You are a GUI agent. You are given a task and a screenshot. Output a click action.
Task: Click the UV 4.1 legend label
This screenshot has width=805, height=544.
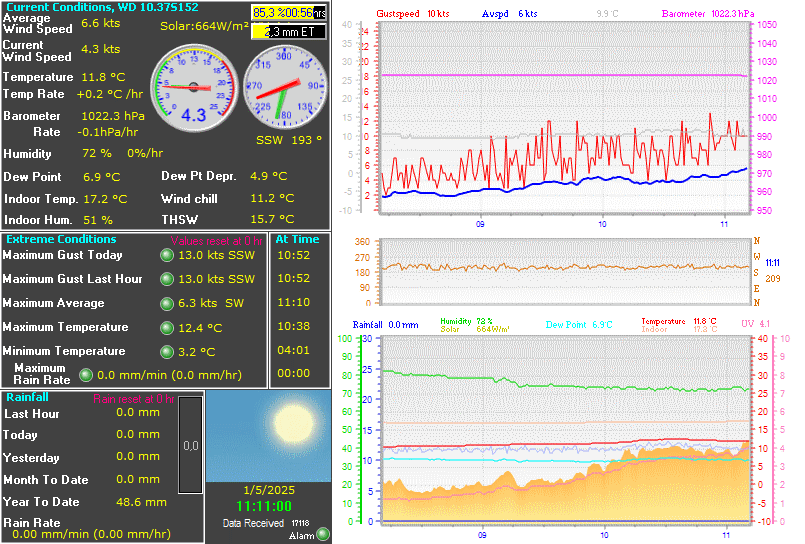(x=756, y=324)
